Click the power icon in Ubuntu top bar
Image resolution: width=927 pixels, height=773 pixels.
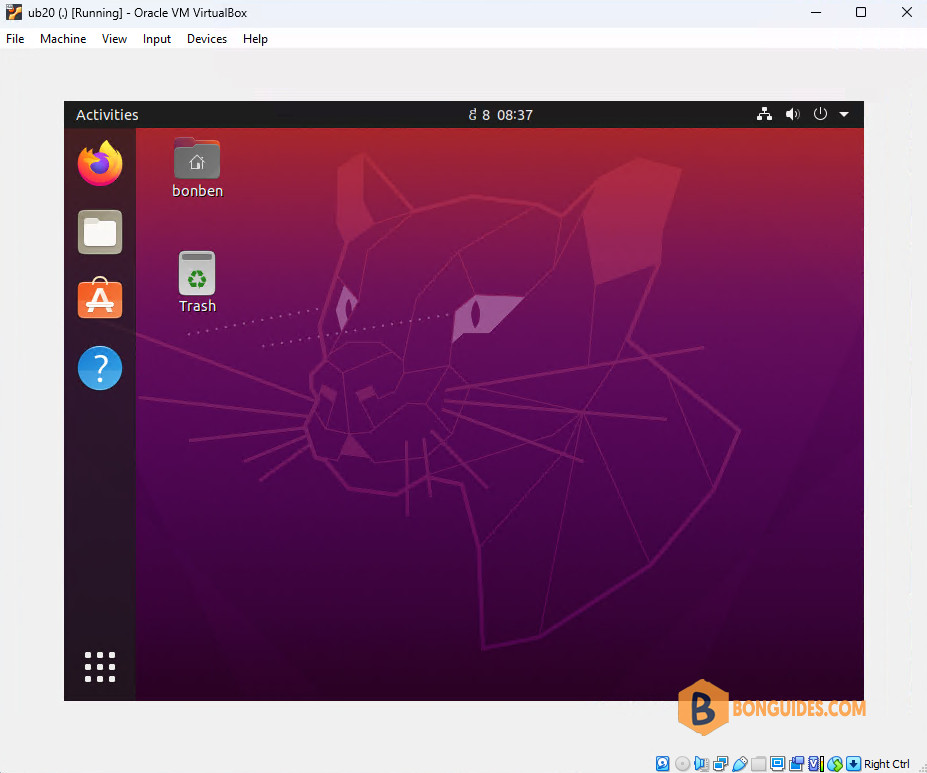820,114
